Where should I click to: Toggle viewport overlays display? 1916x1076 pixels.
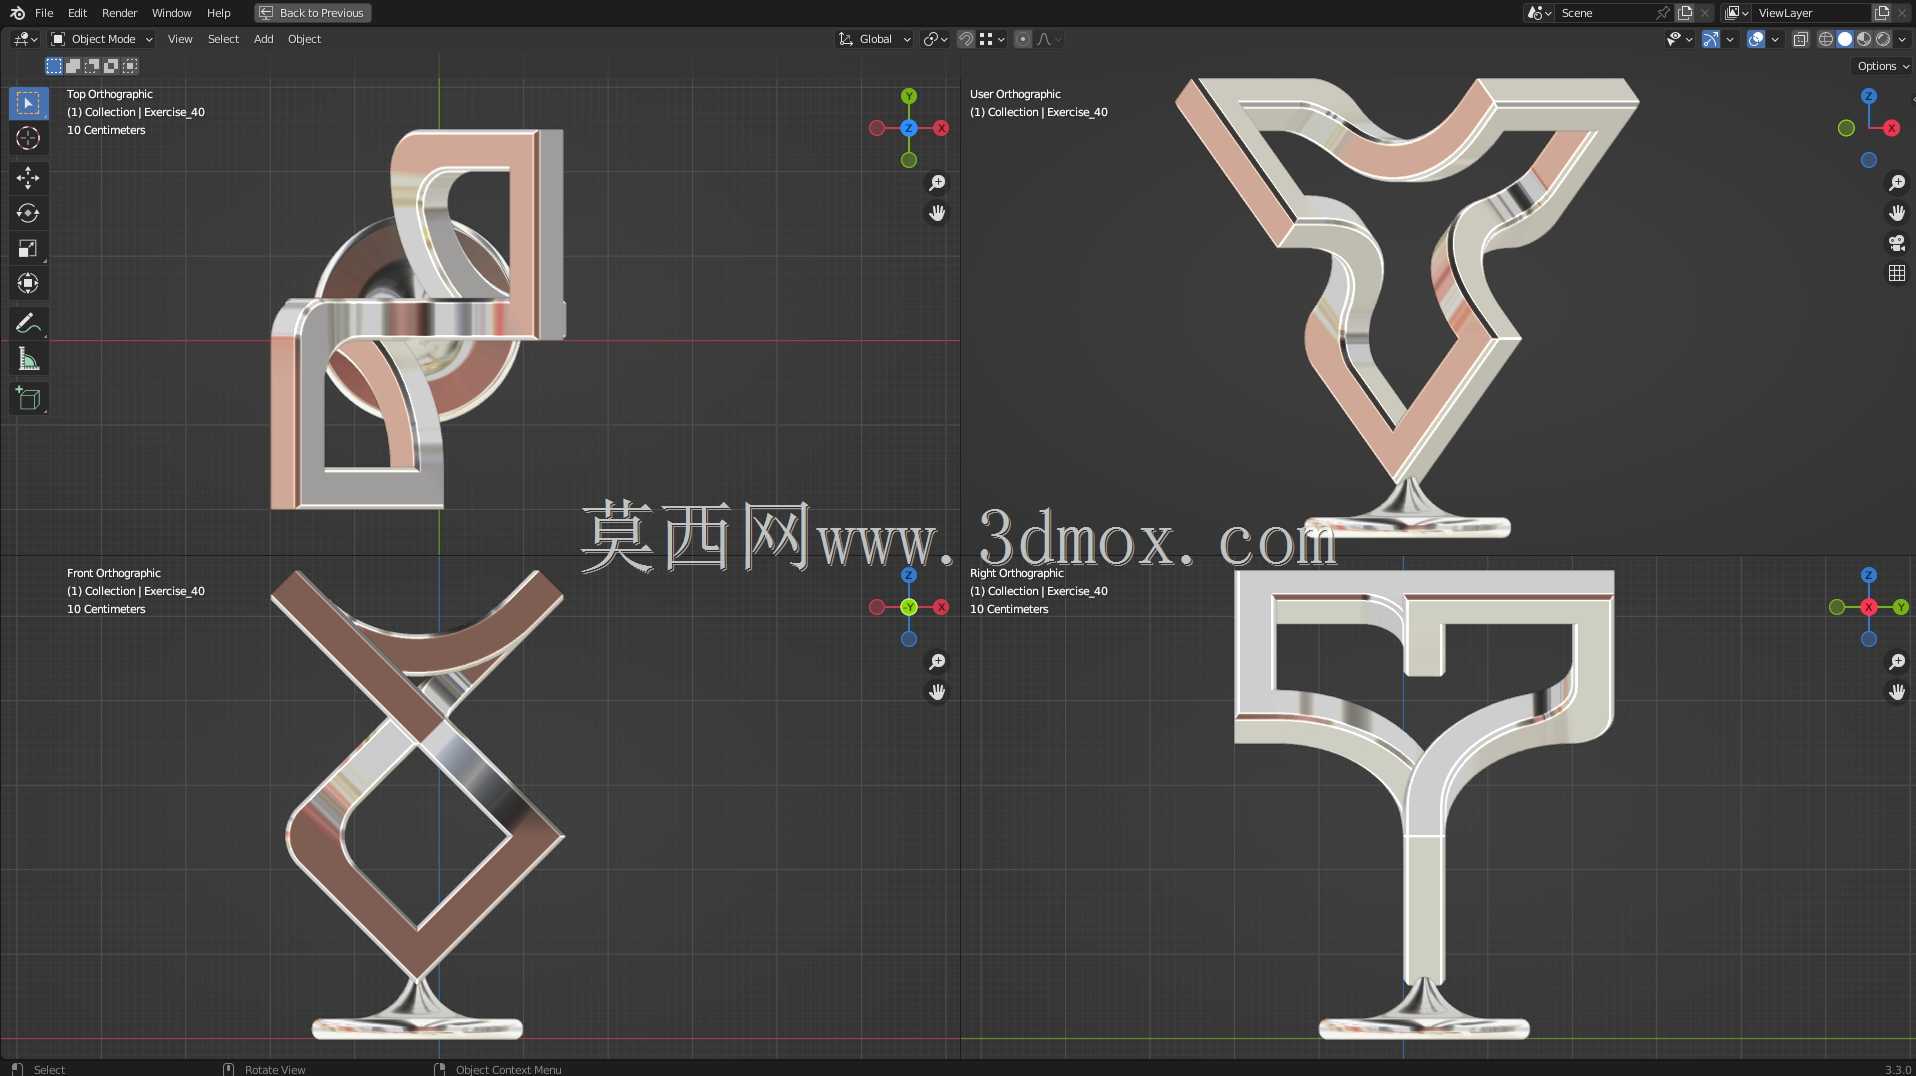1755,39
